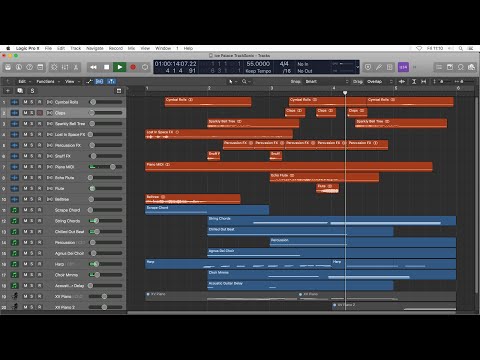Click the horizontal zoom slider

point(464,81)
